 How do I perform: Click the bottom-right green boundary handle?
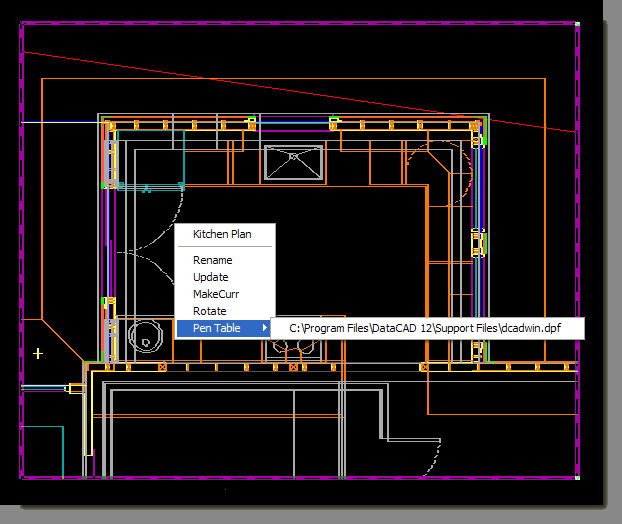click(577, 478)
